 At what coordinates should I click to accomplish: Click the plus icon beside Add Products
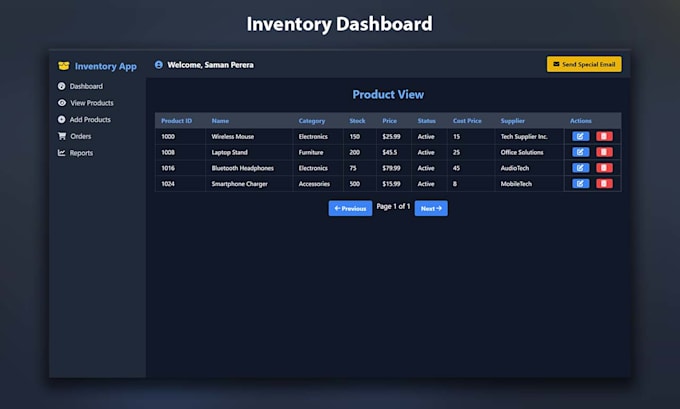(62, 119)
